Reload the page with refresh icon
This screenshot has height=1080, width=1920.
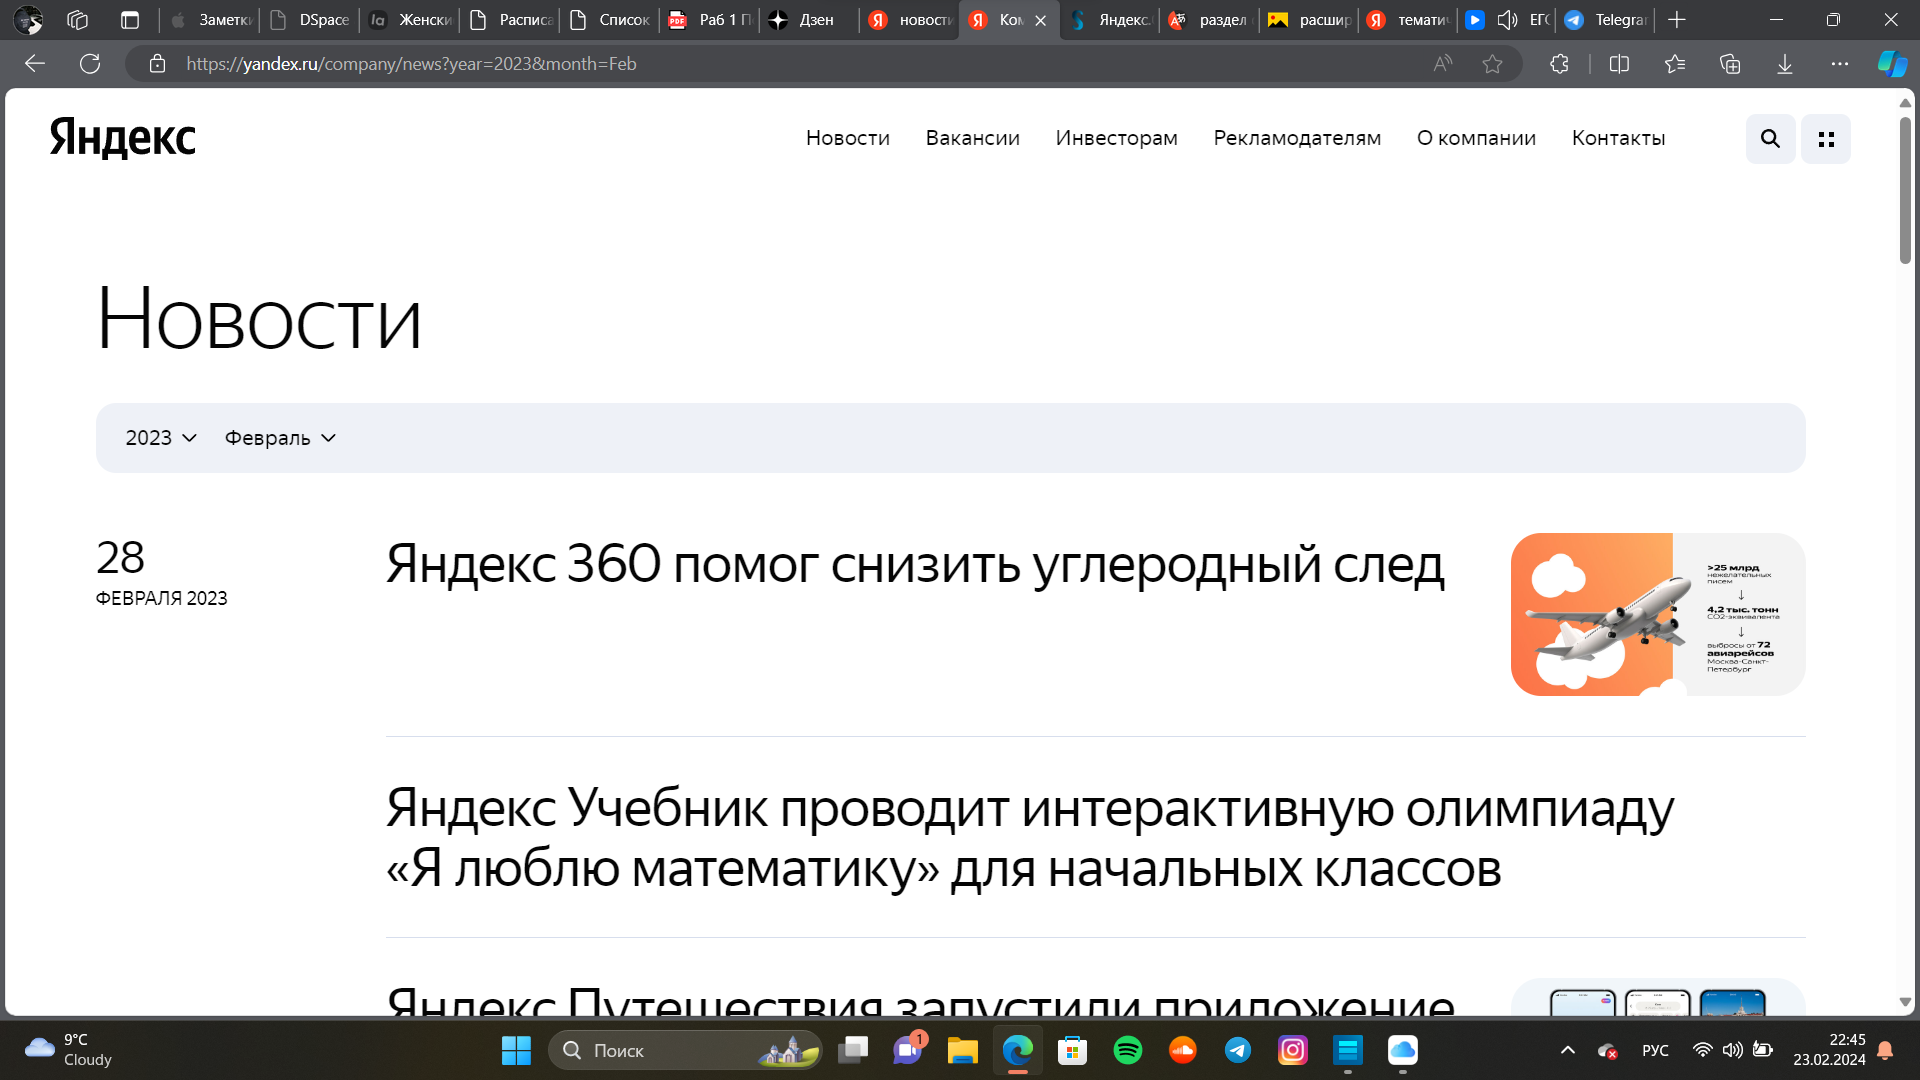click(x=90, y=64)
